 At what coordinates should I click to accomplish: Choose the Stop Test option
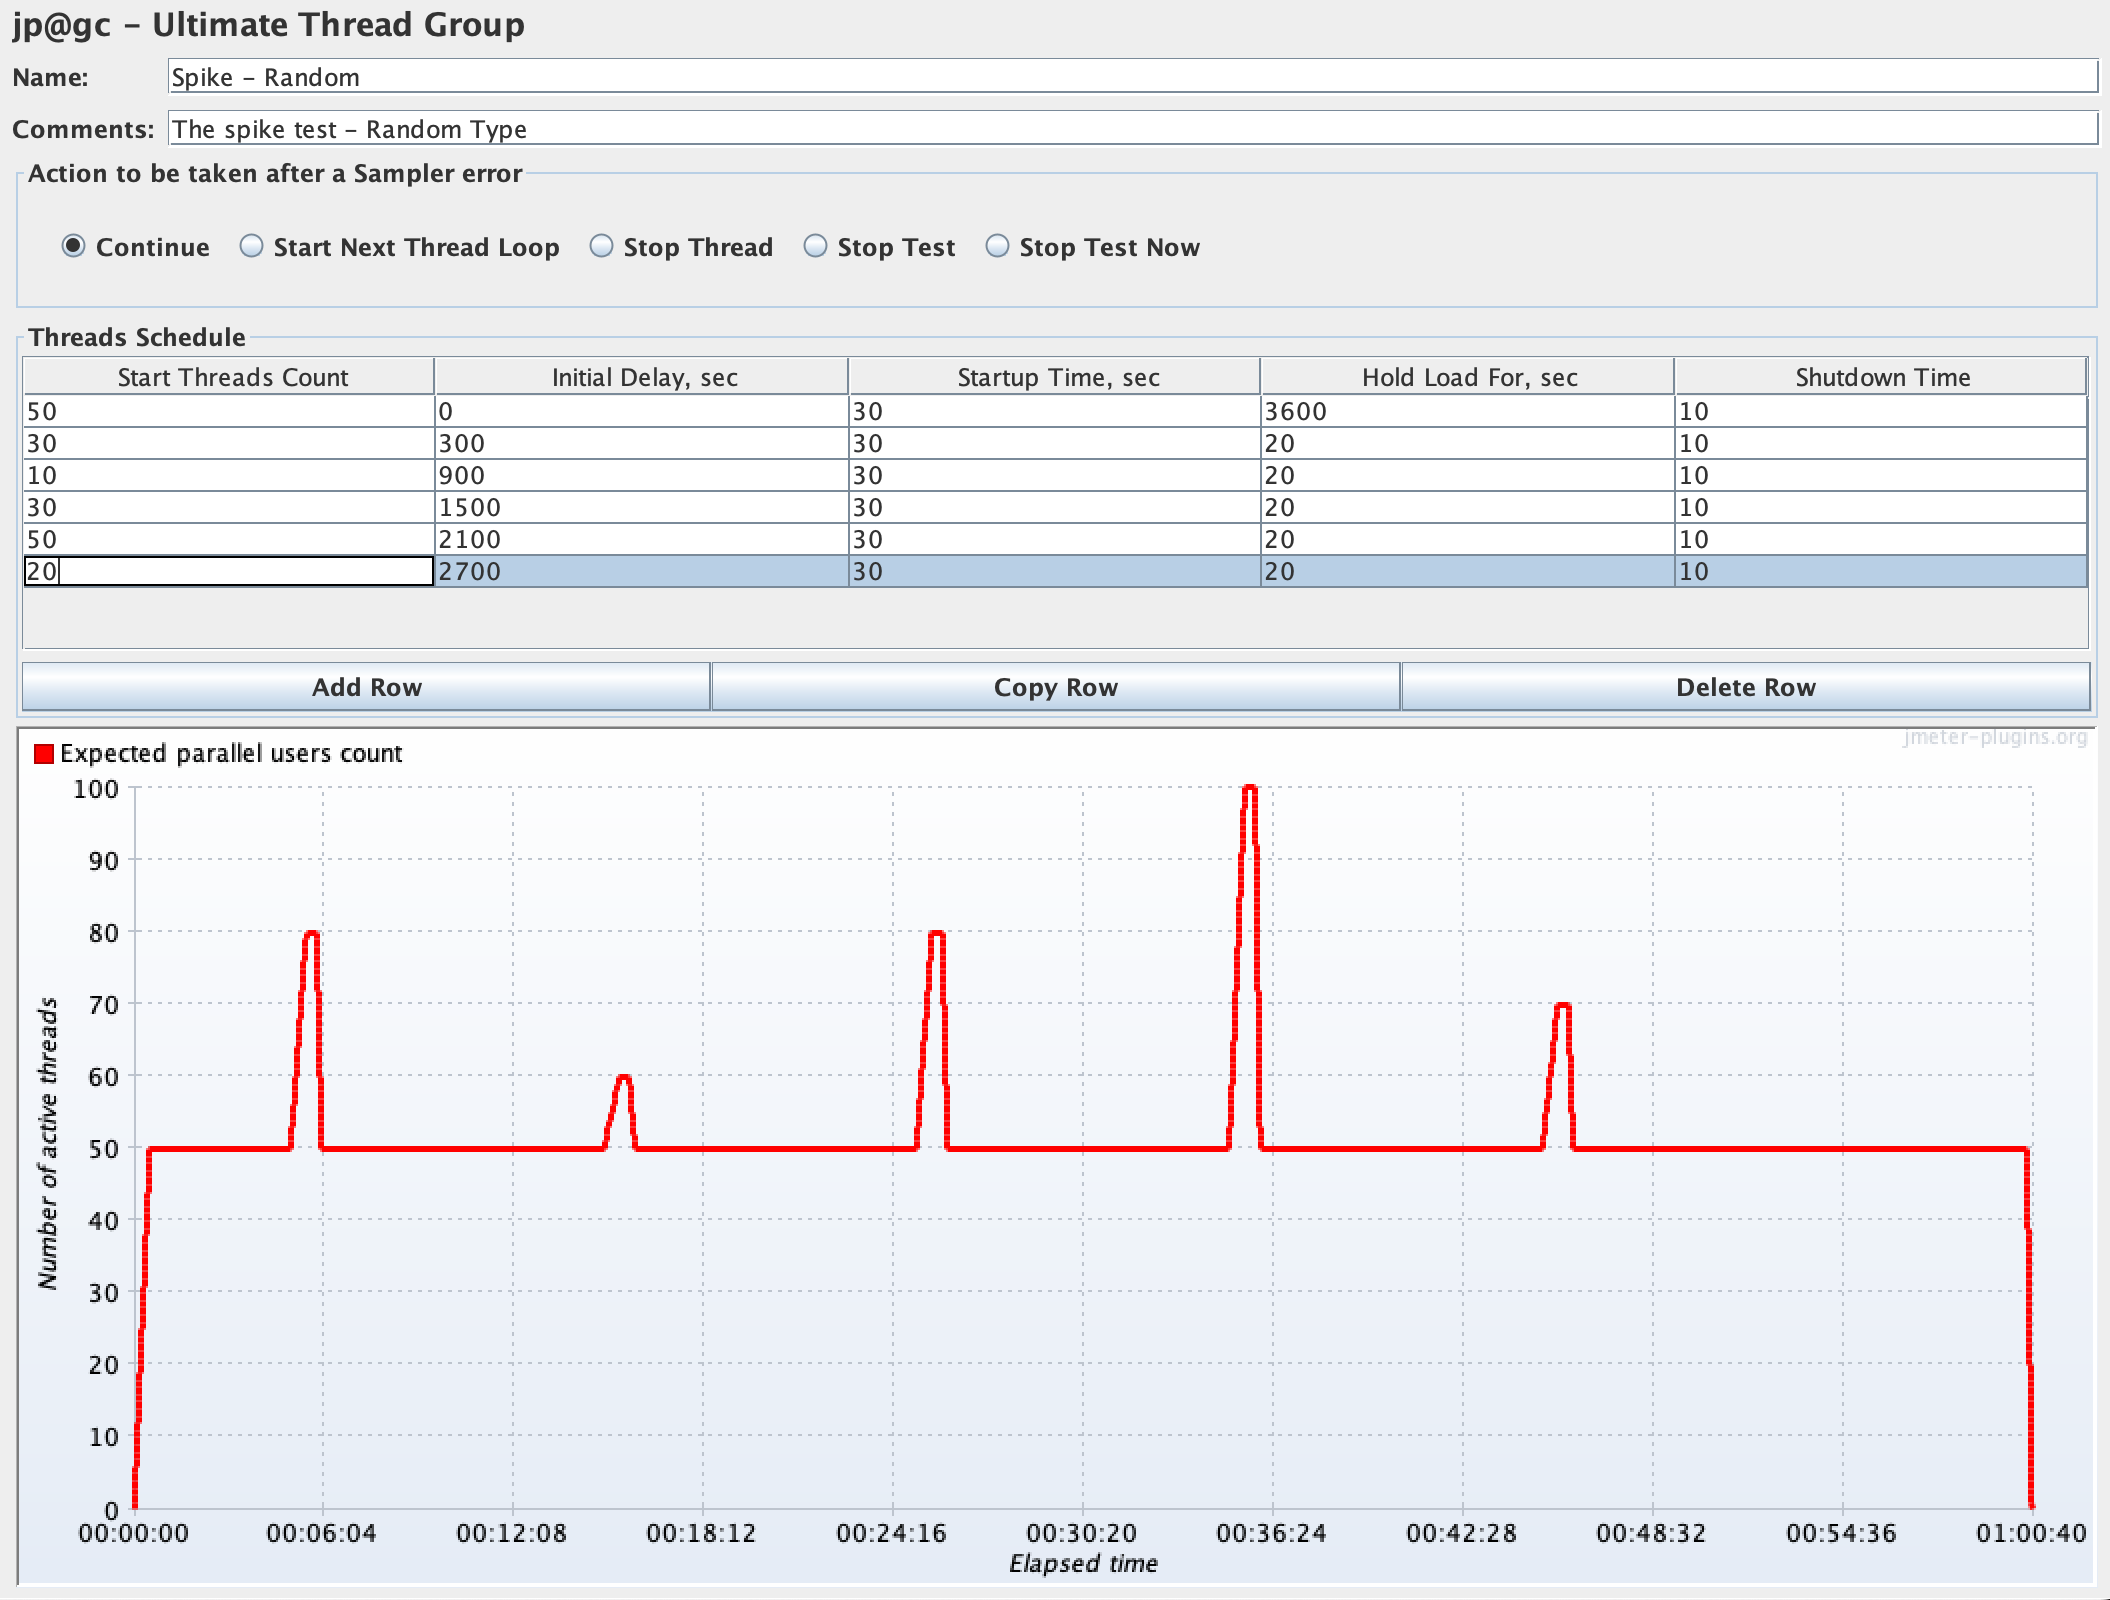click(x=815, y=246)
